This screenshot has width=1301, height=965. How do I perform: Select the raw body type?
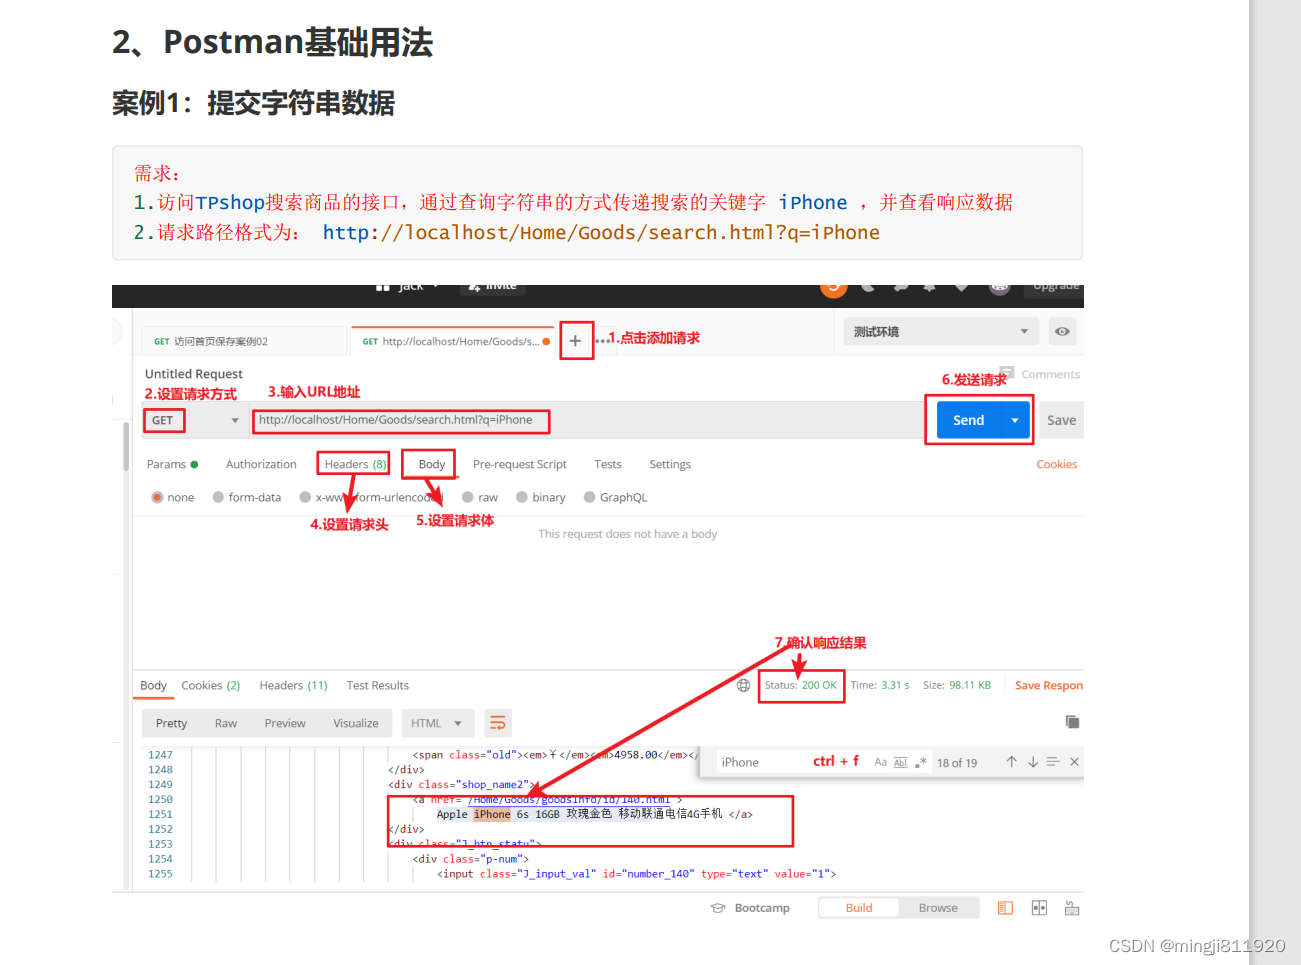(x=467, y=497)
